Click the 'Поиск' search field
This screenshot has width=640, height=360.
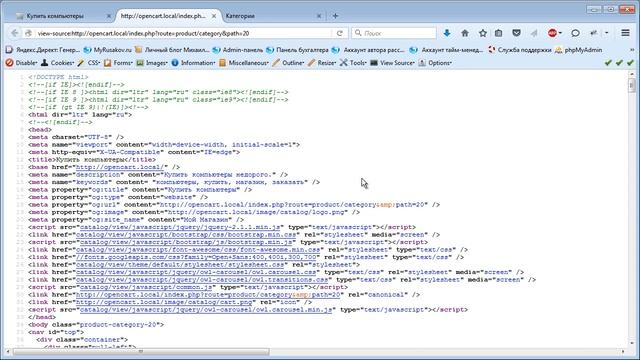tap(394, 33)
